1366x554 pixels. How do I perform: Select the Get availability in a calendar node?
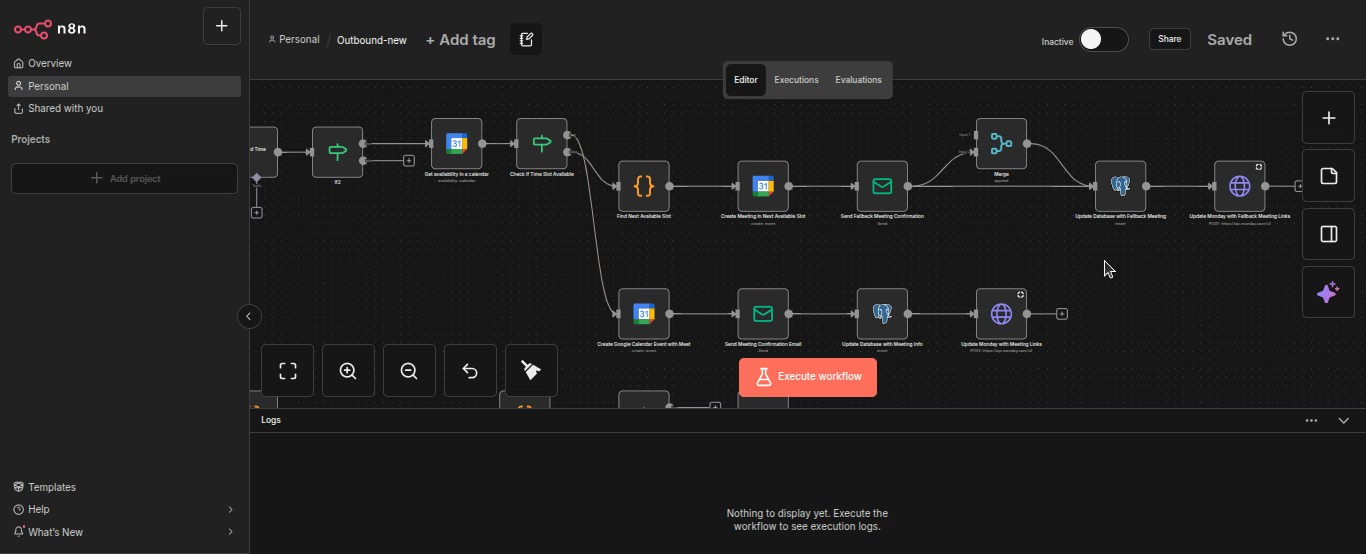pos(457,144)
